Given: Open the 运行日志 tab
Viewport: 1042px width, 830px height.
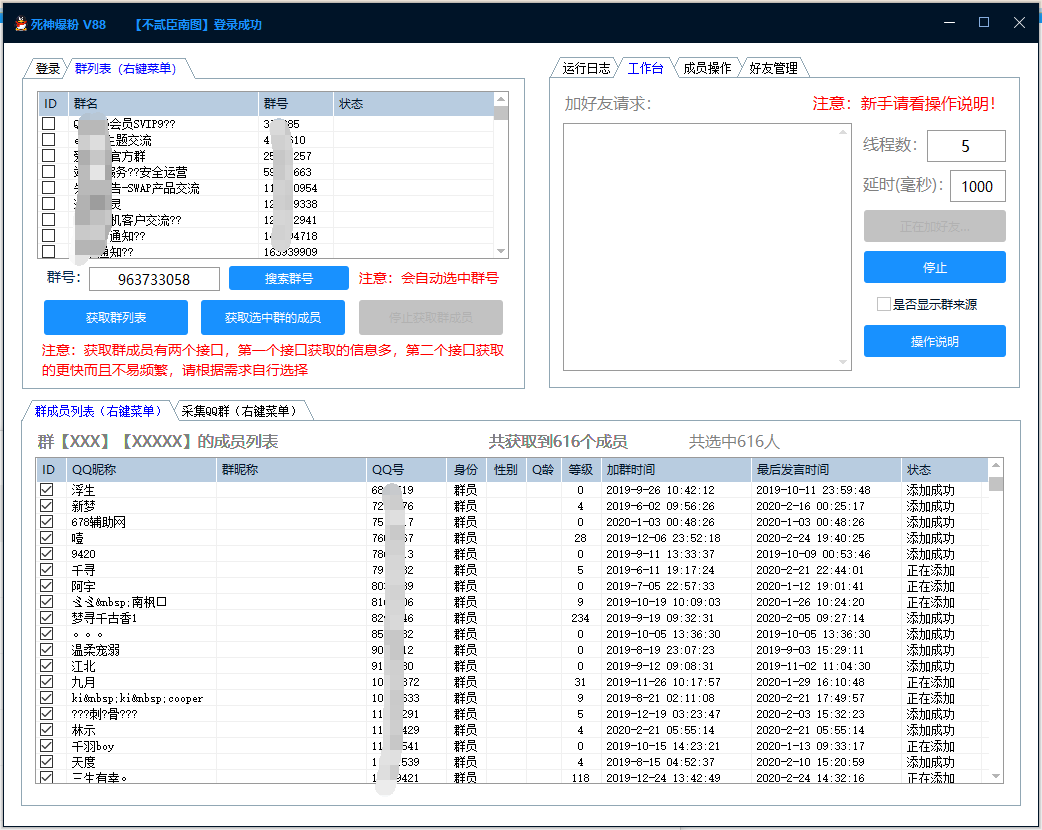Looking at the screenshot, I should pos(586,68).
